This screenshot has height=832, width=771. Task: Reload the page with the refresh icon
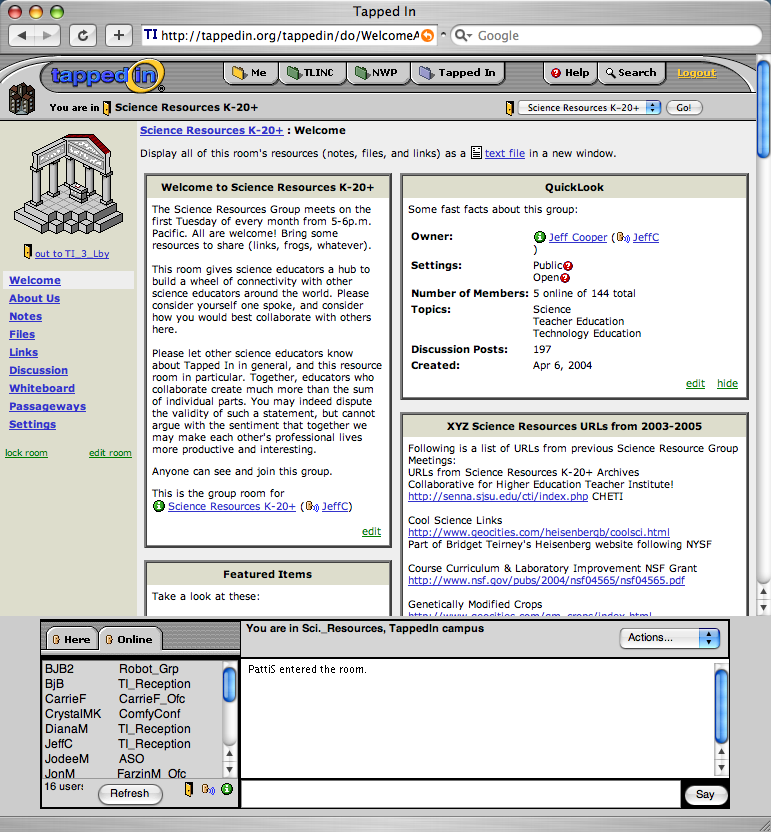[82, 35]
